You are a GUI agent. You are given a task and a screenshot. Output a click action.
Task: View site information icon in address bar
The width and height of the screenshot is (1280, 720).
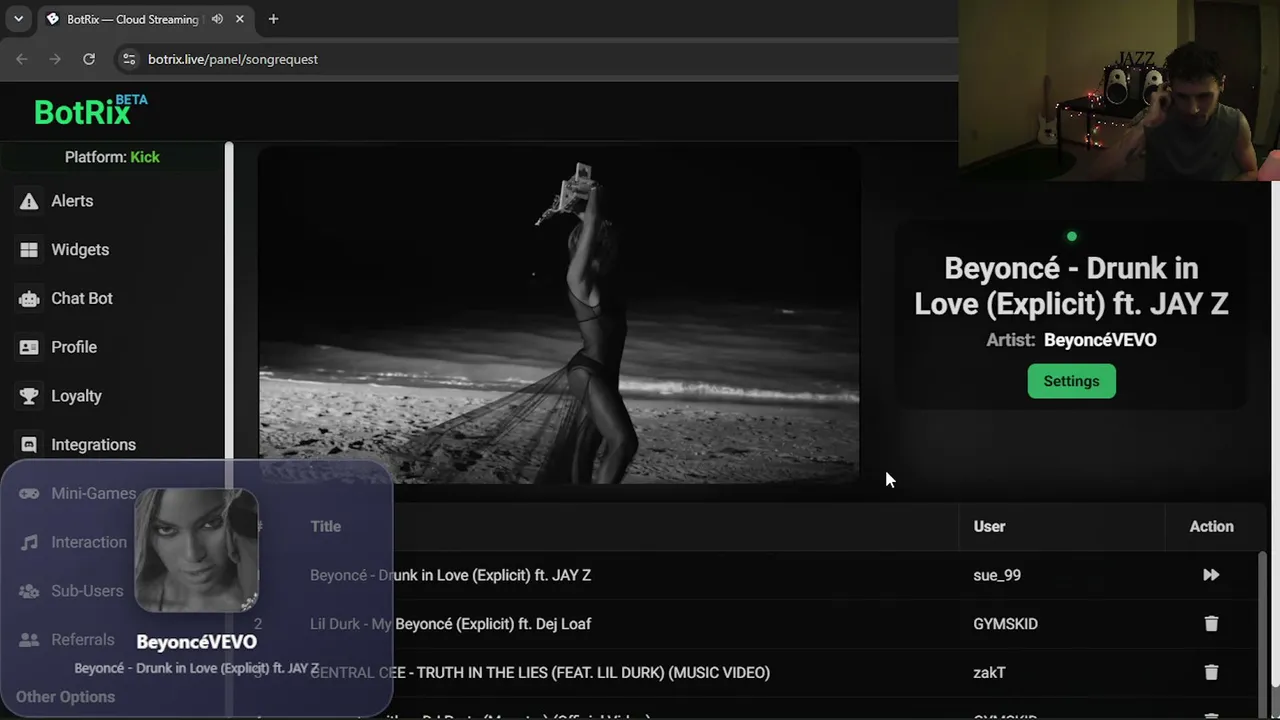tap(129, 59)
